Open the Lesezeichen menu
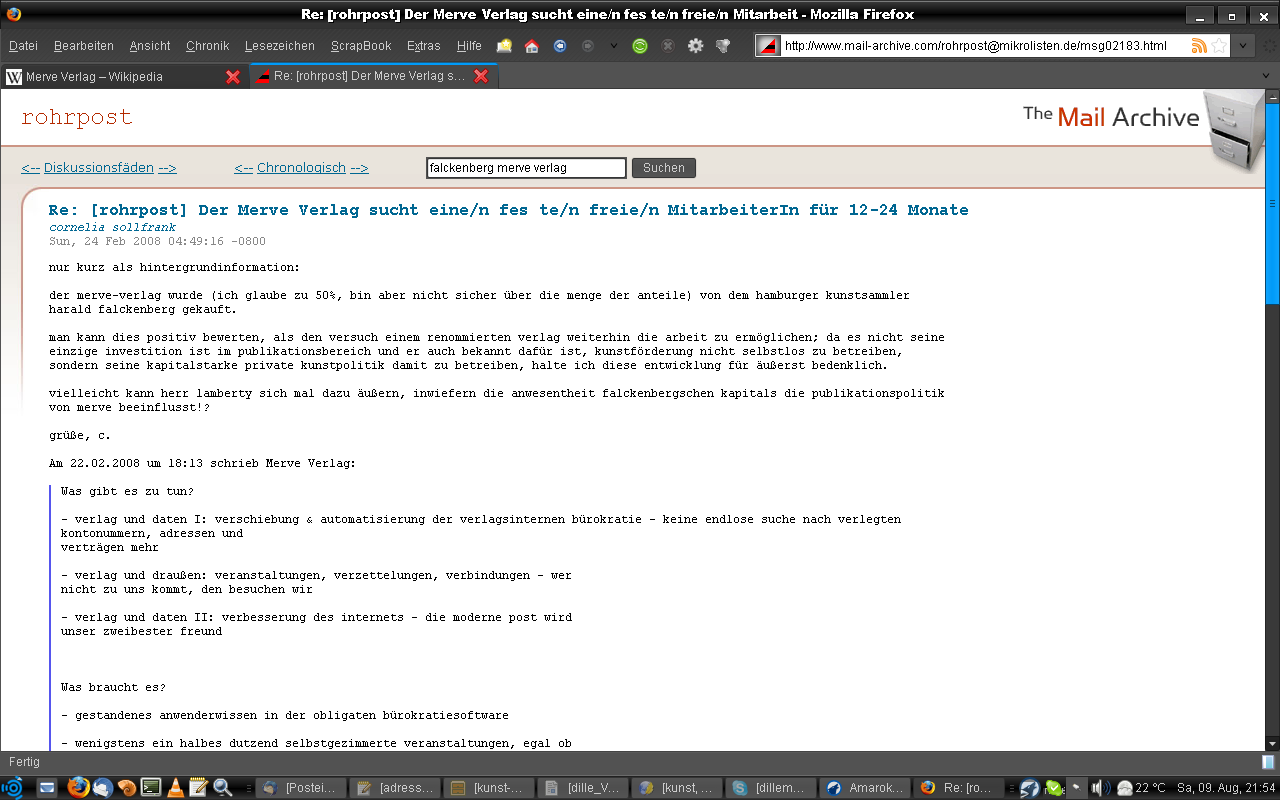Viewport: 1280px width, 800px height. (x=280, y=46)
